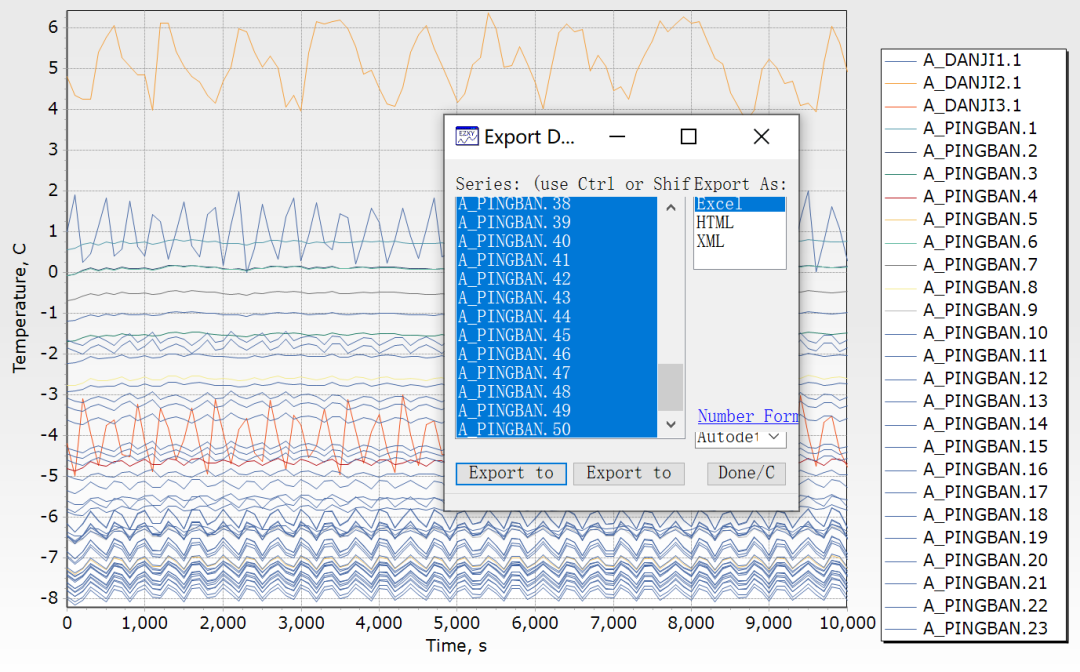Close the Export Data dialog
1080x672 pixels.
[761, 136]
